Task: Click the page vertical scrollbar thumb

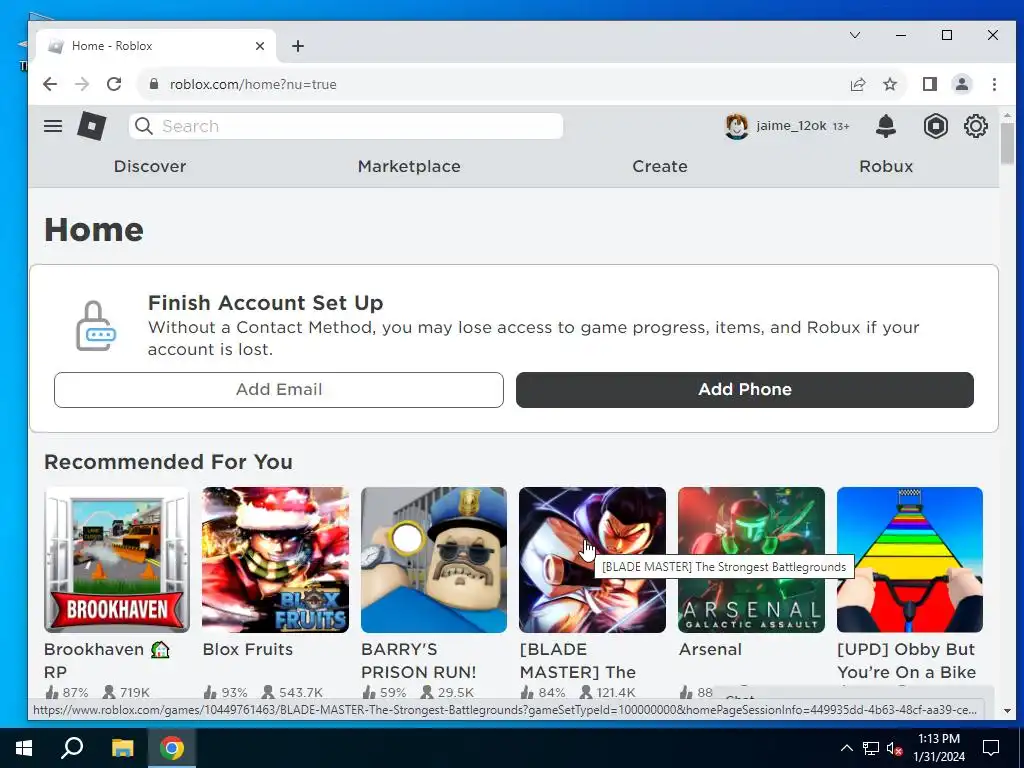Action: point(1006,144)
